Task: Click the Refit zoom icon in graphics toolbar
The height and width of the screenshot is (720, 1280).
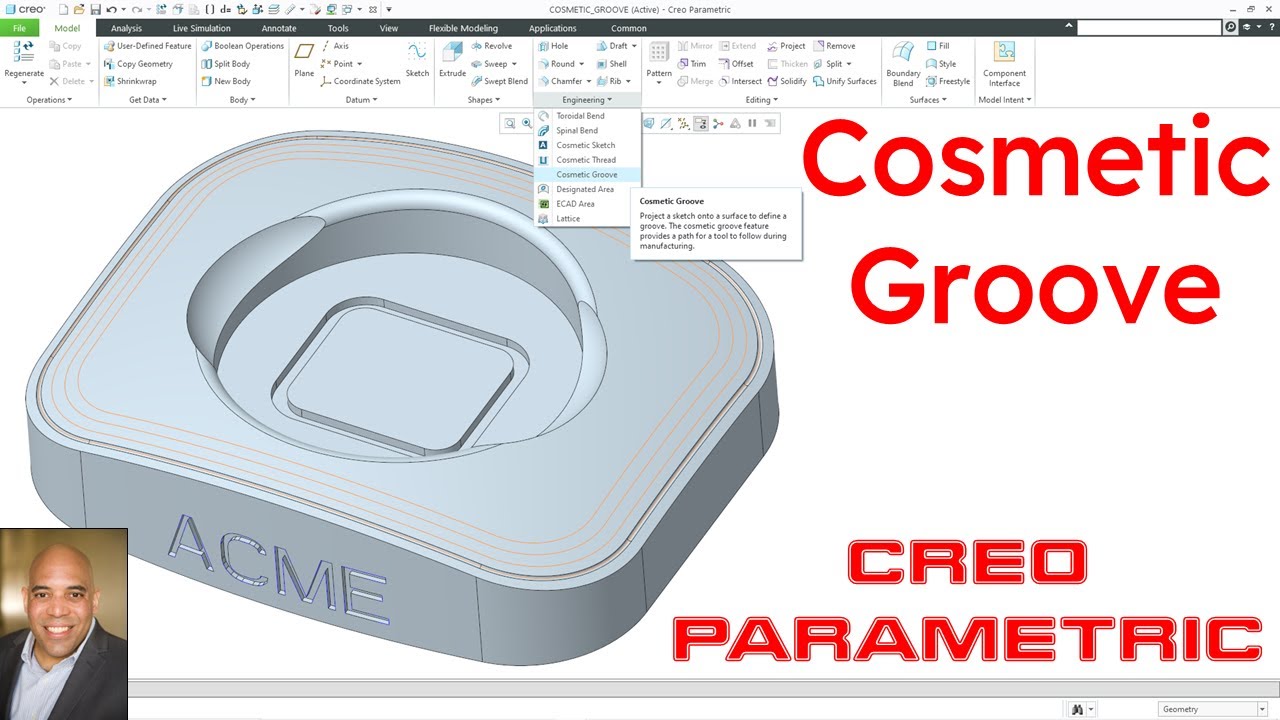Action: click(510, 123)
